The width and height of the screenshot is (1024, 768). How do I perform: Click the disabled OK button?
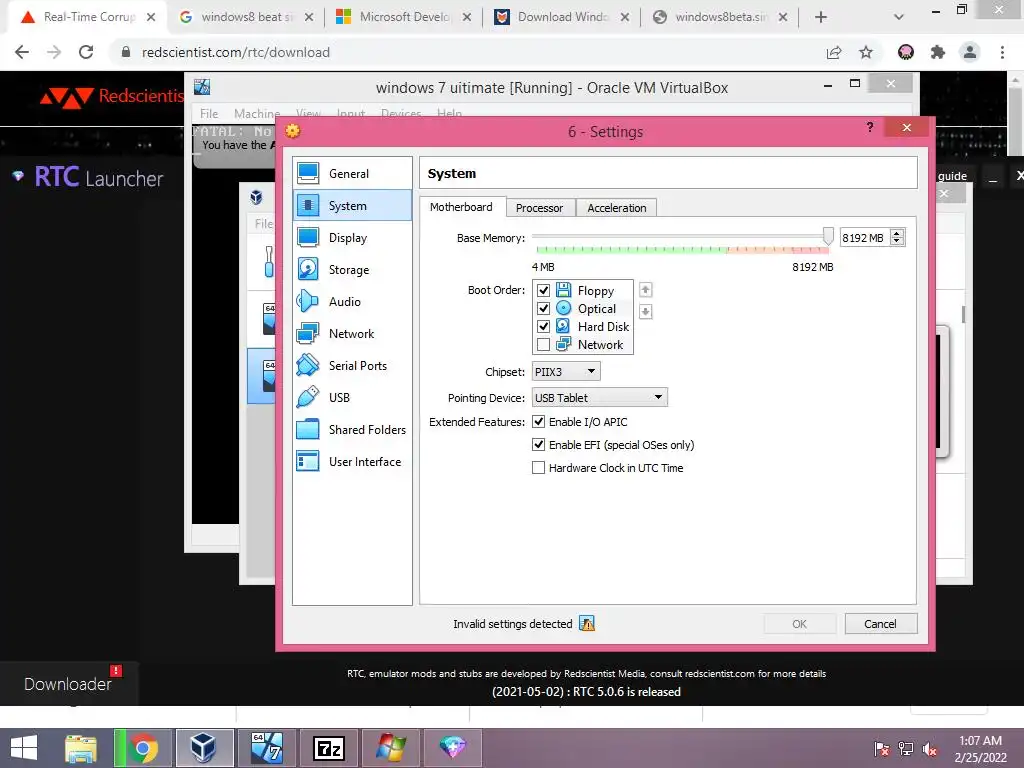(799, 624)
